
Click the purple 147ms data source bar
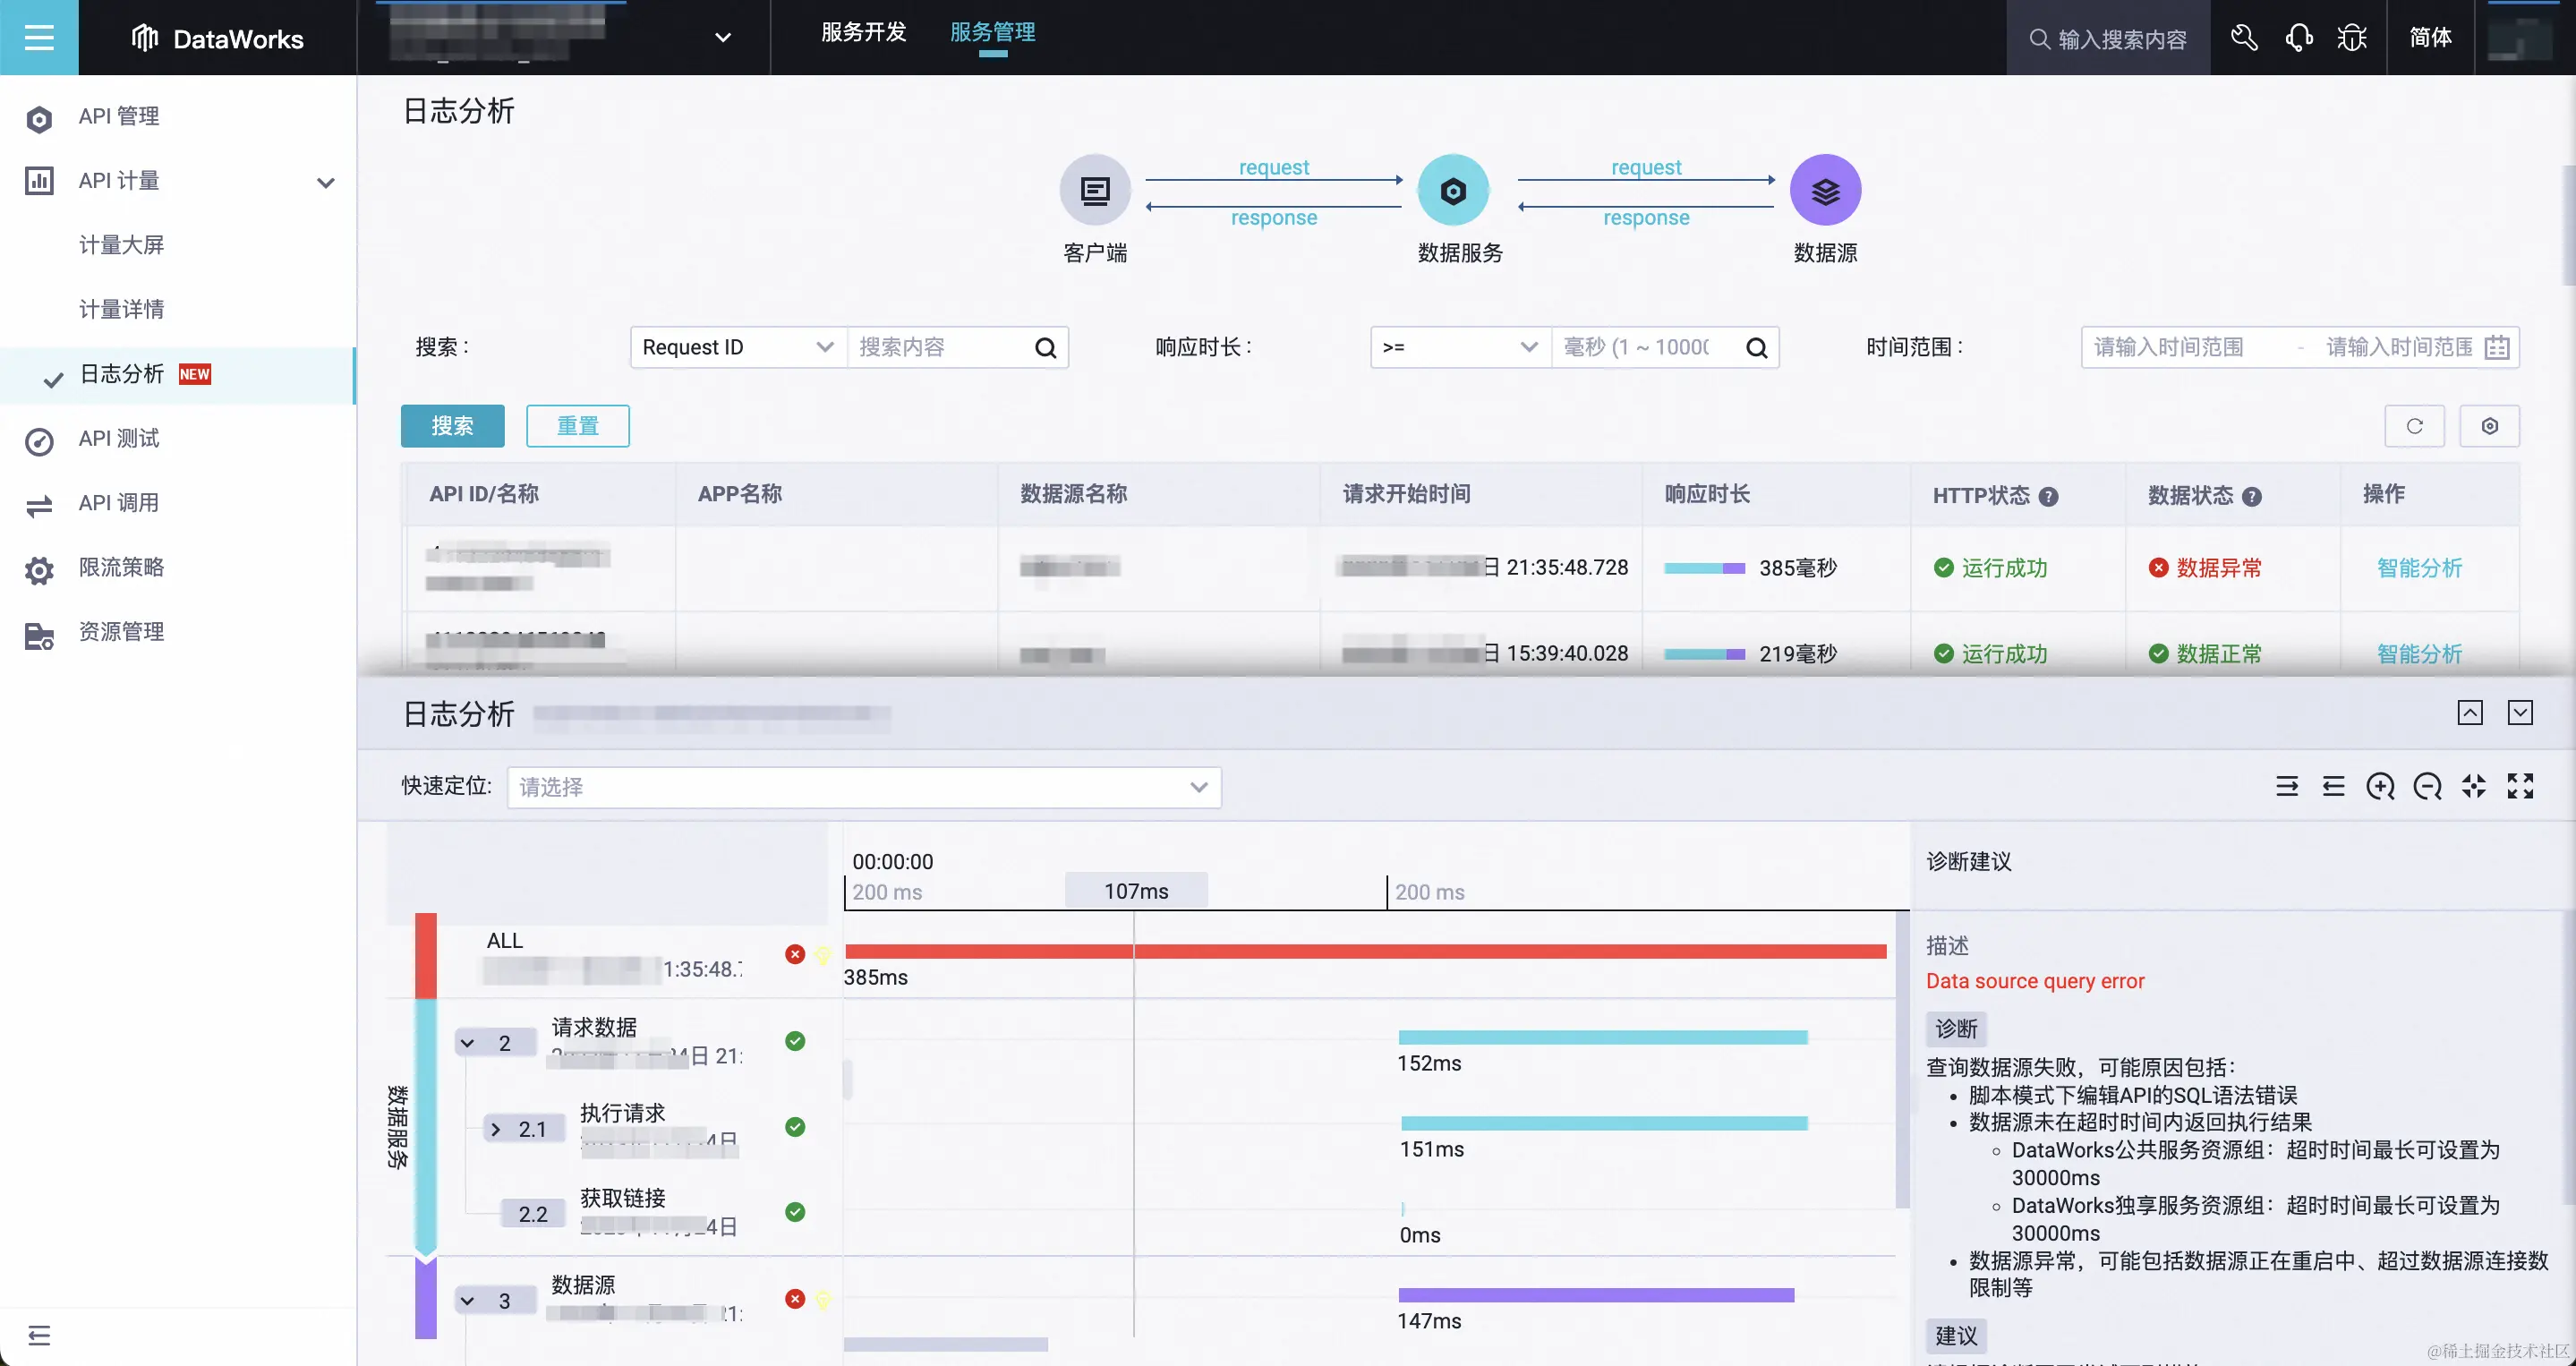point(1596,1295)
